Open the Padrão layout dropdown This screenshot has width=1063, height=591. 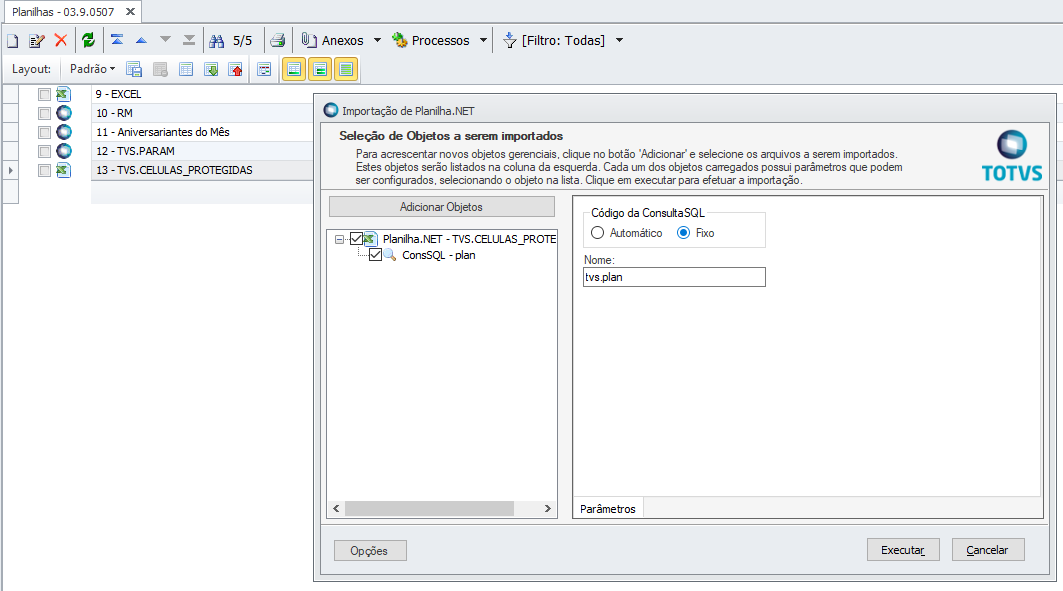[92, 69]
